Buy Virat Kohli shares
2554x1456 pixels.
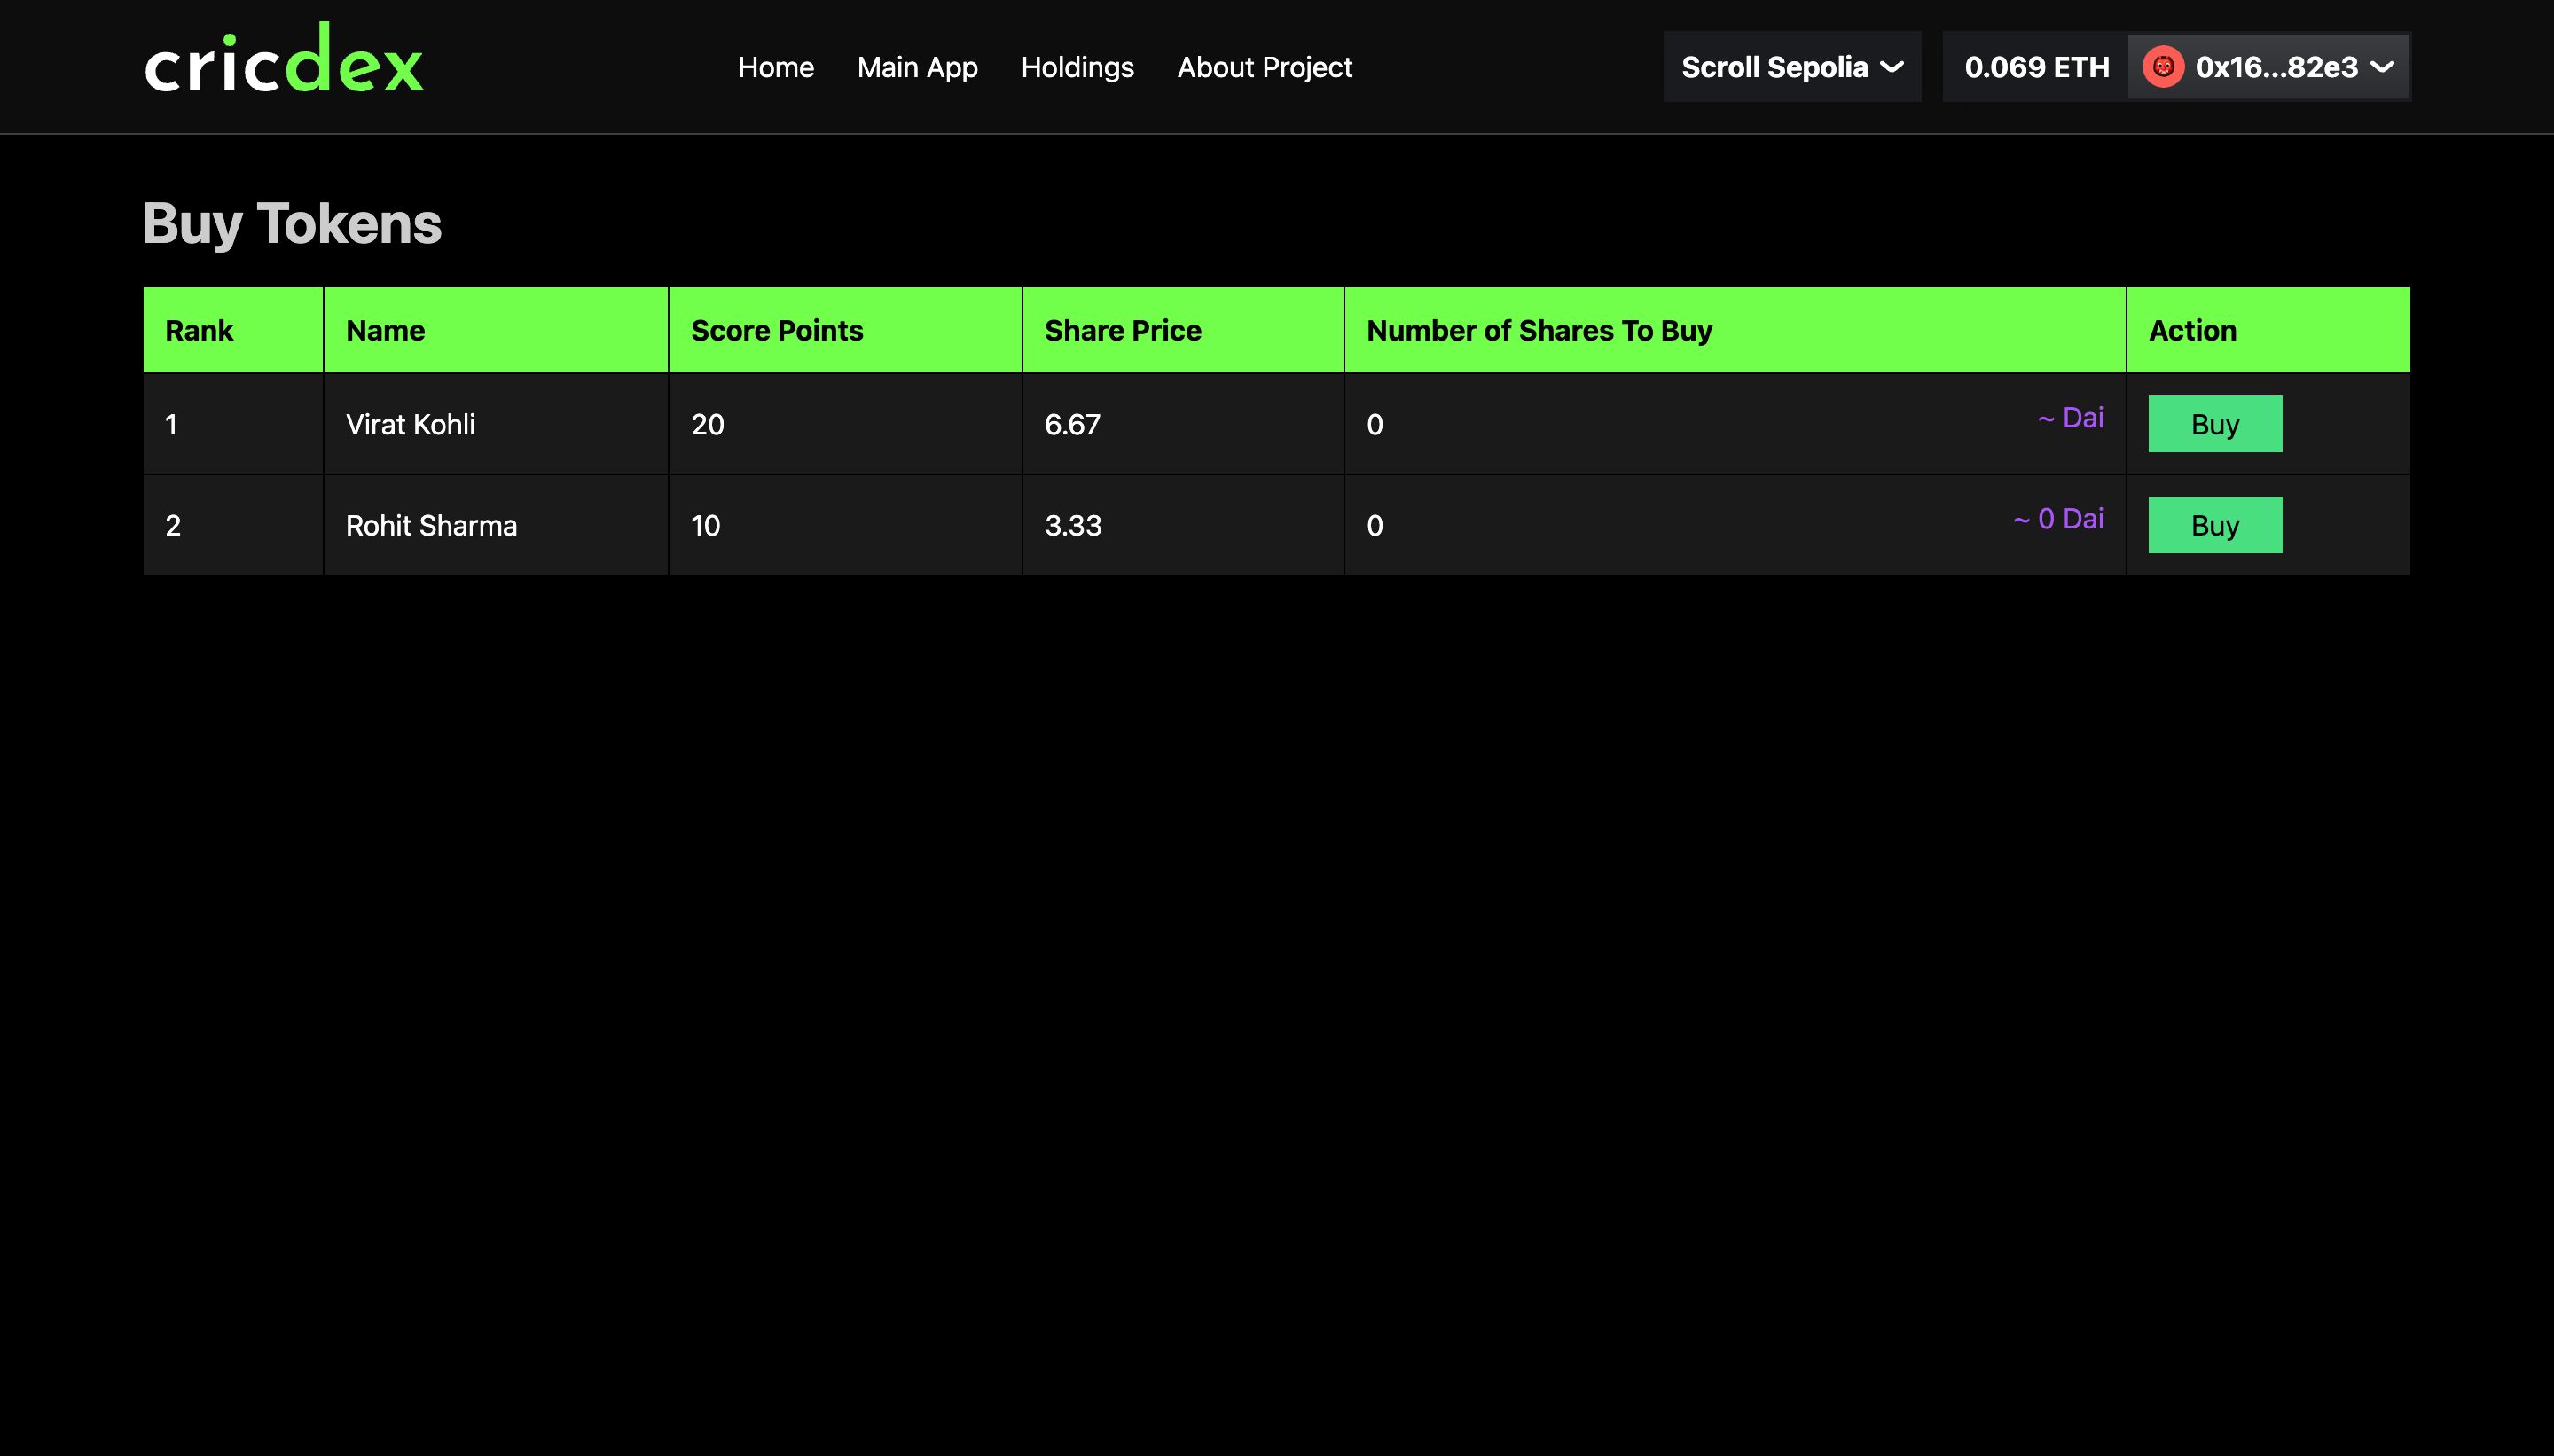click(x=2214, y=424)
